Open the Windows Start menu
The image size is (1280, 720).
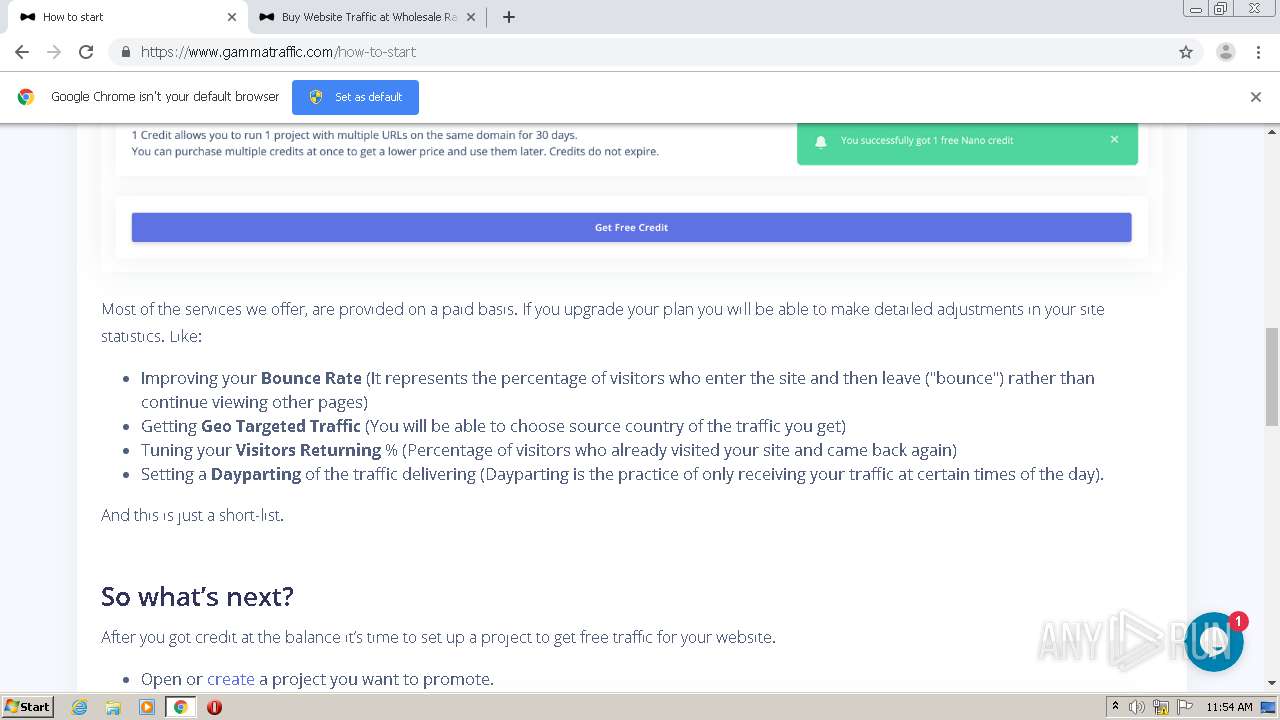click(x=27, y=707)
